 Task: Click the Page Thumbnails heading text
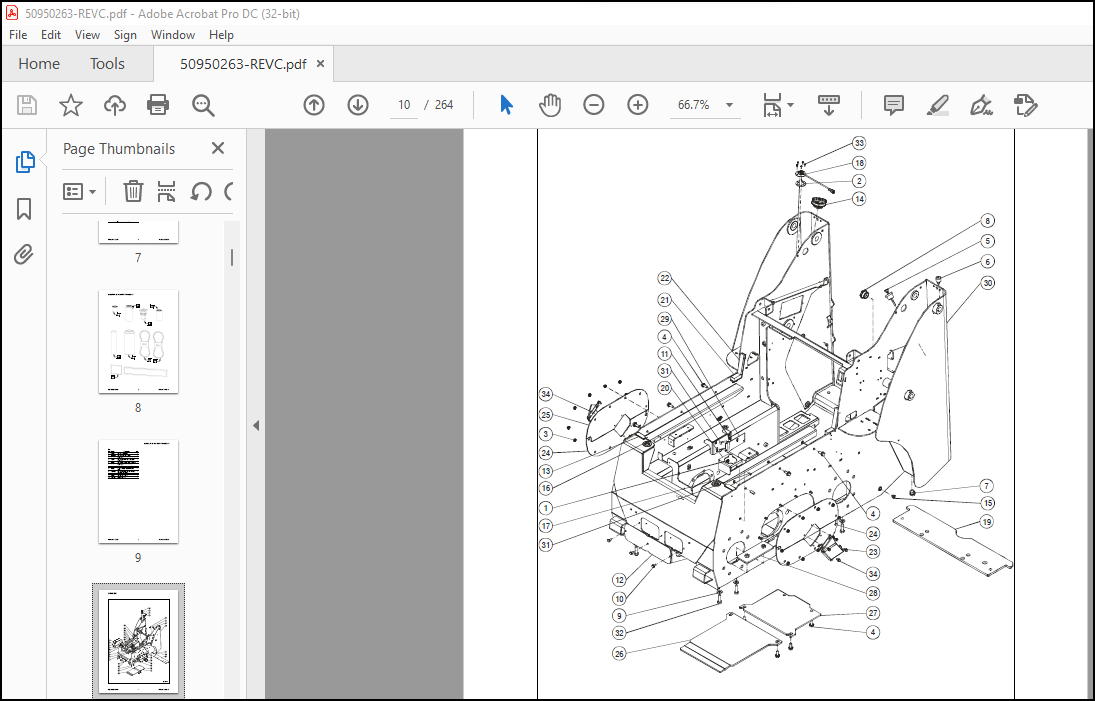click(x=119, y=149)
